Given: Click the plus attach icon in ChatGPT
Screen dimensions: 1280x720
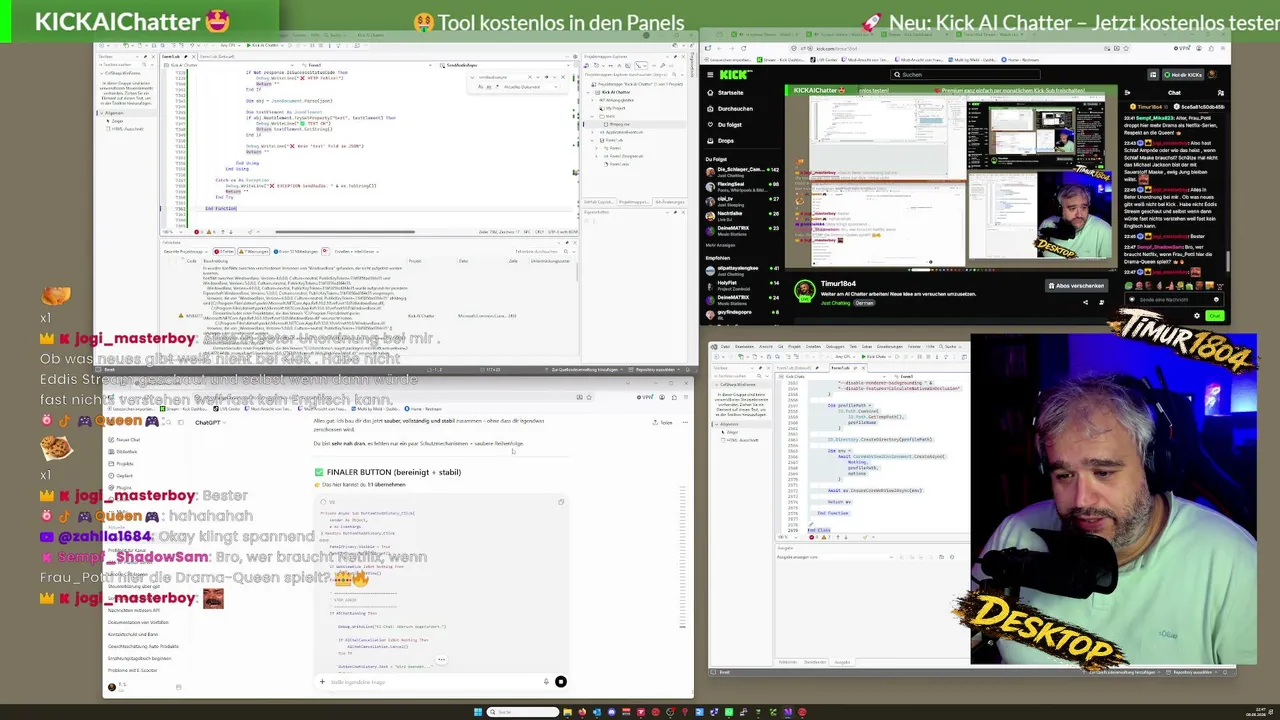Looking at the screenshot, I should 322,682.
